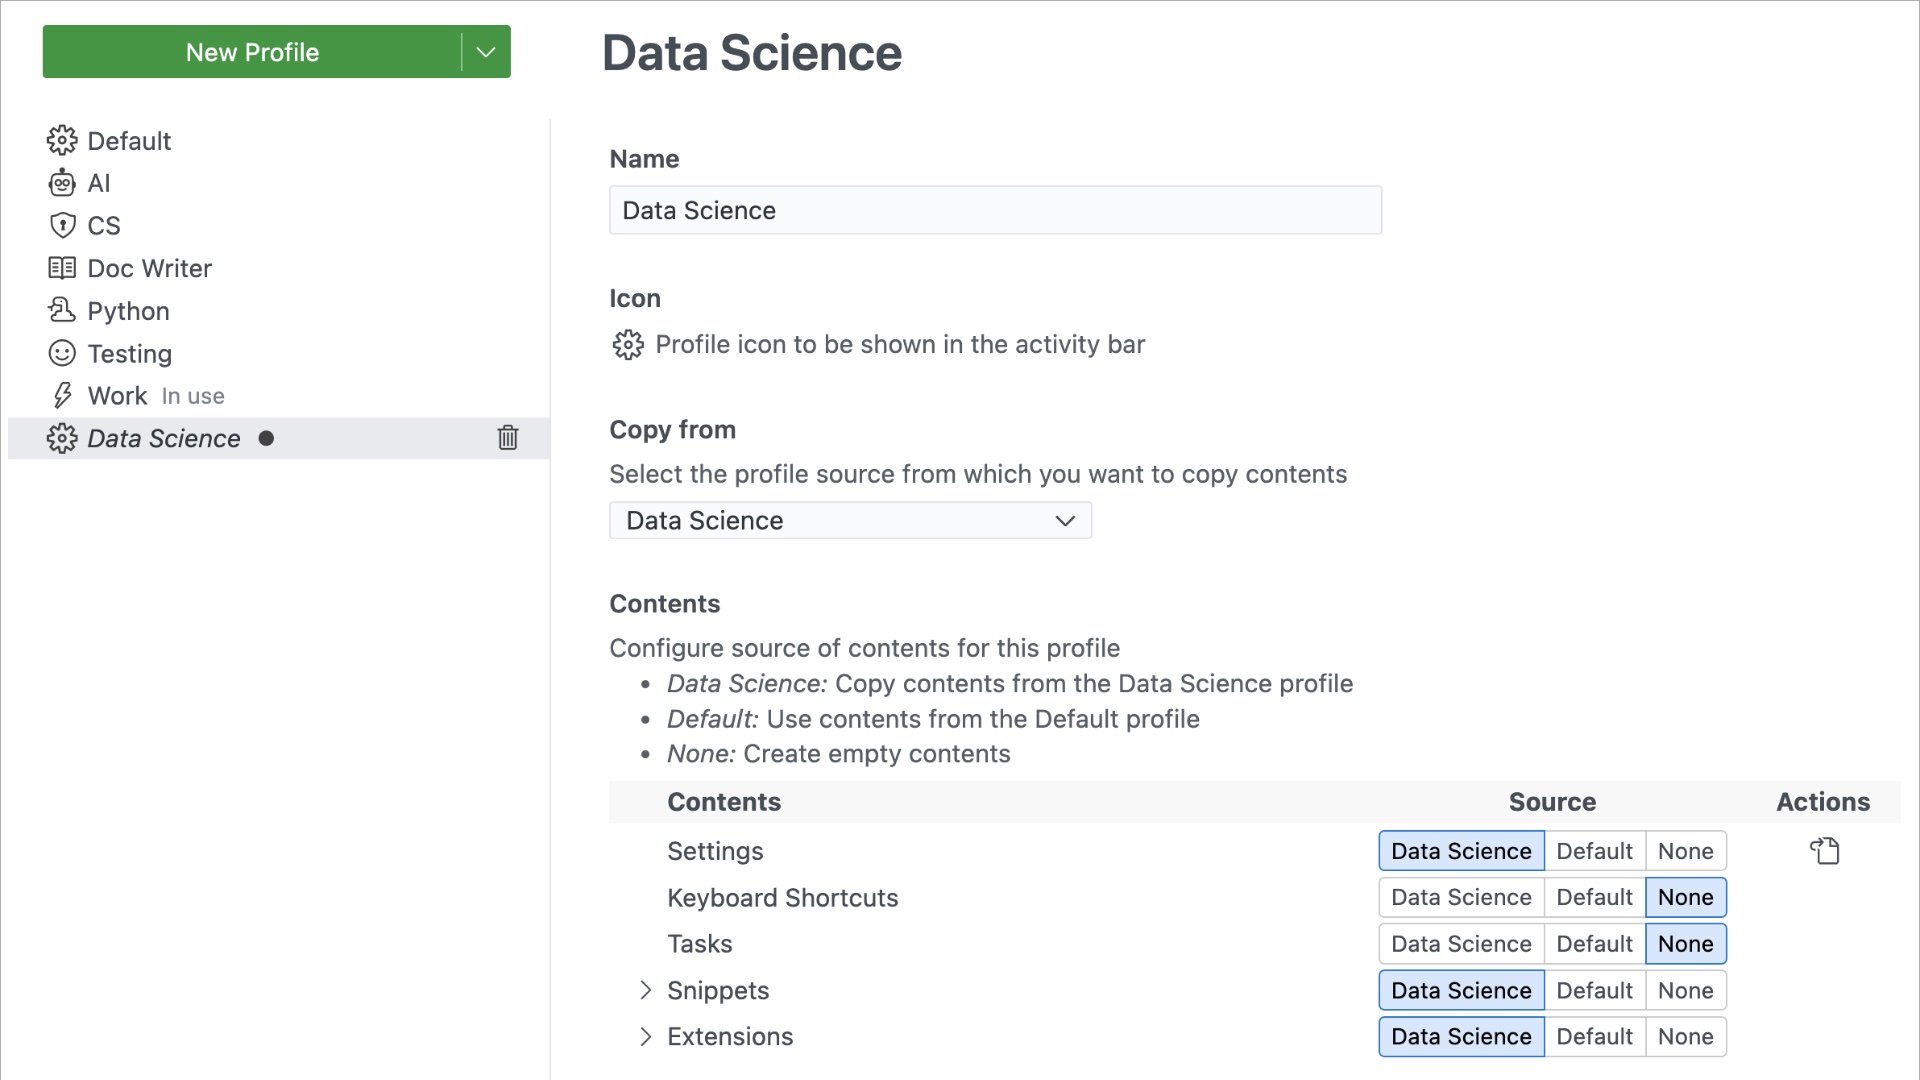
Task: Open Settings file action icon
Action: (x=1825, y=851)
